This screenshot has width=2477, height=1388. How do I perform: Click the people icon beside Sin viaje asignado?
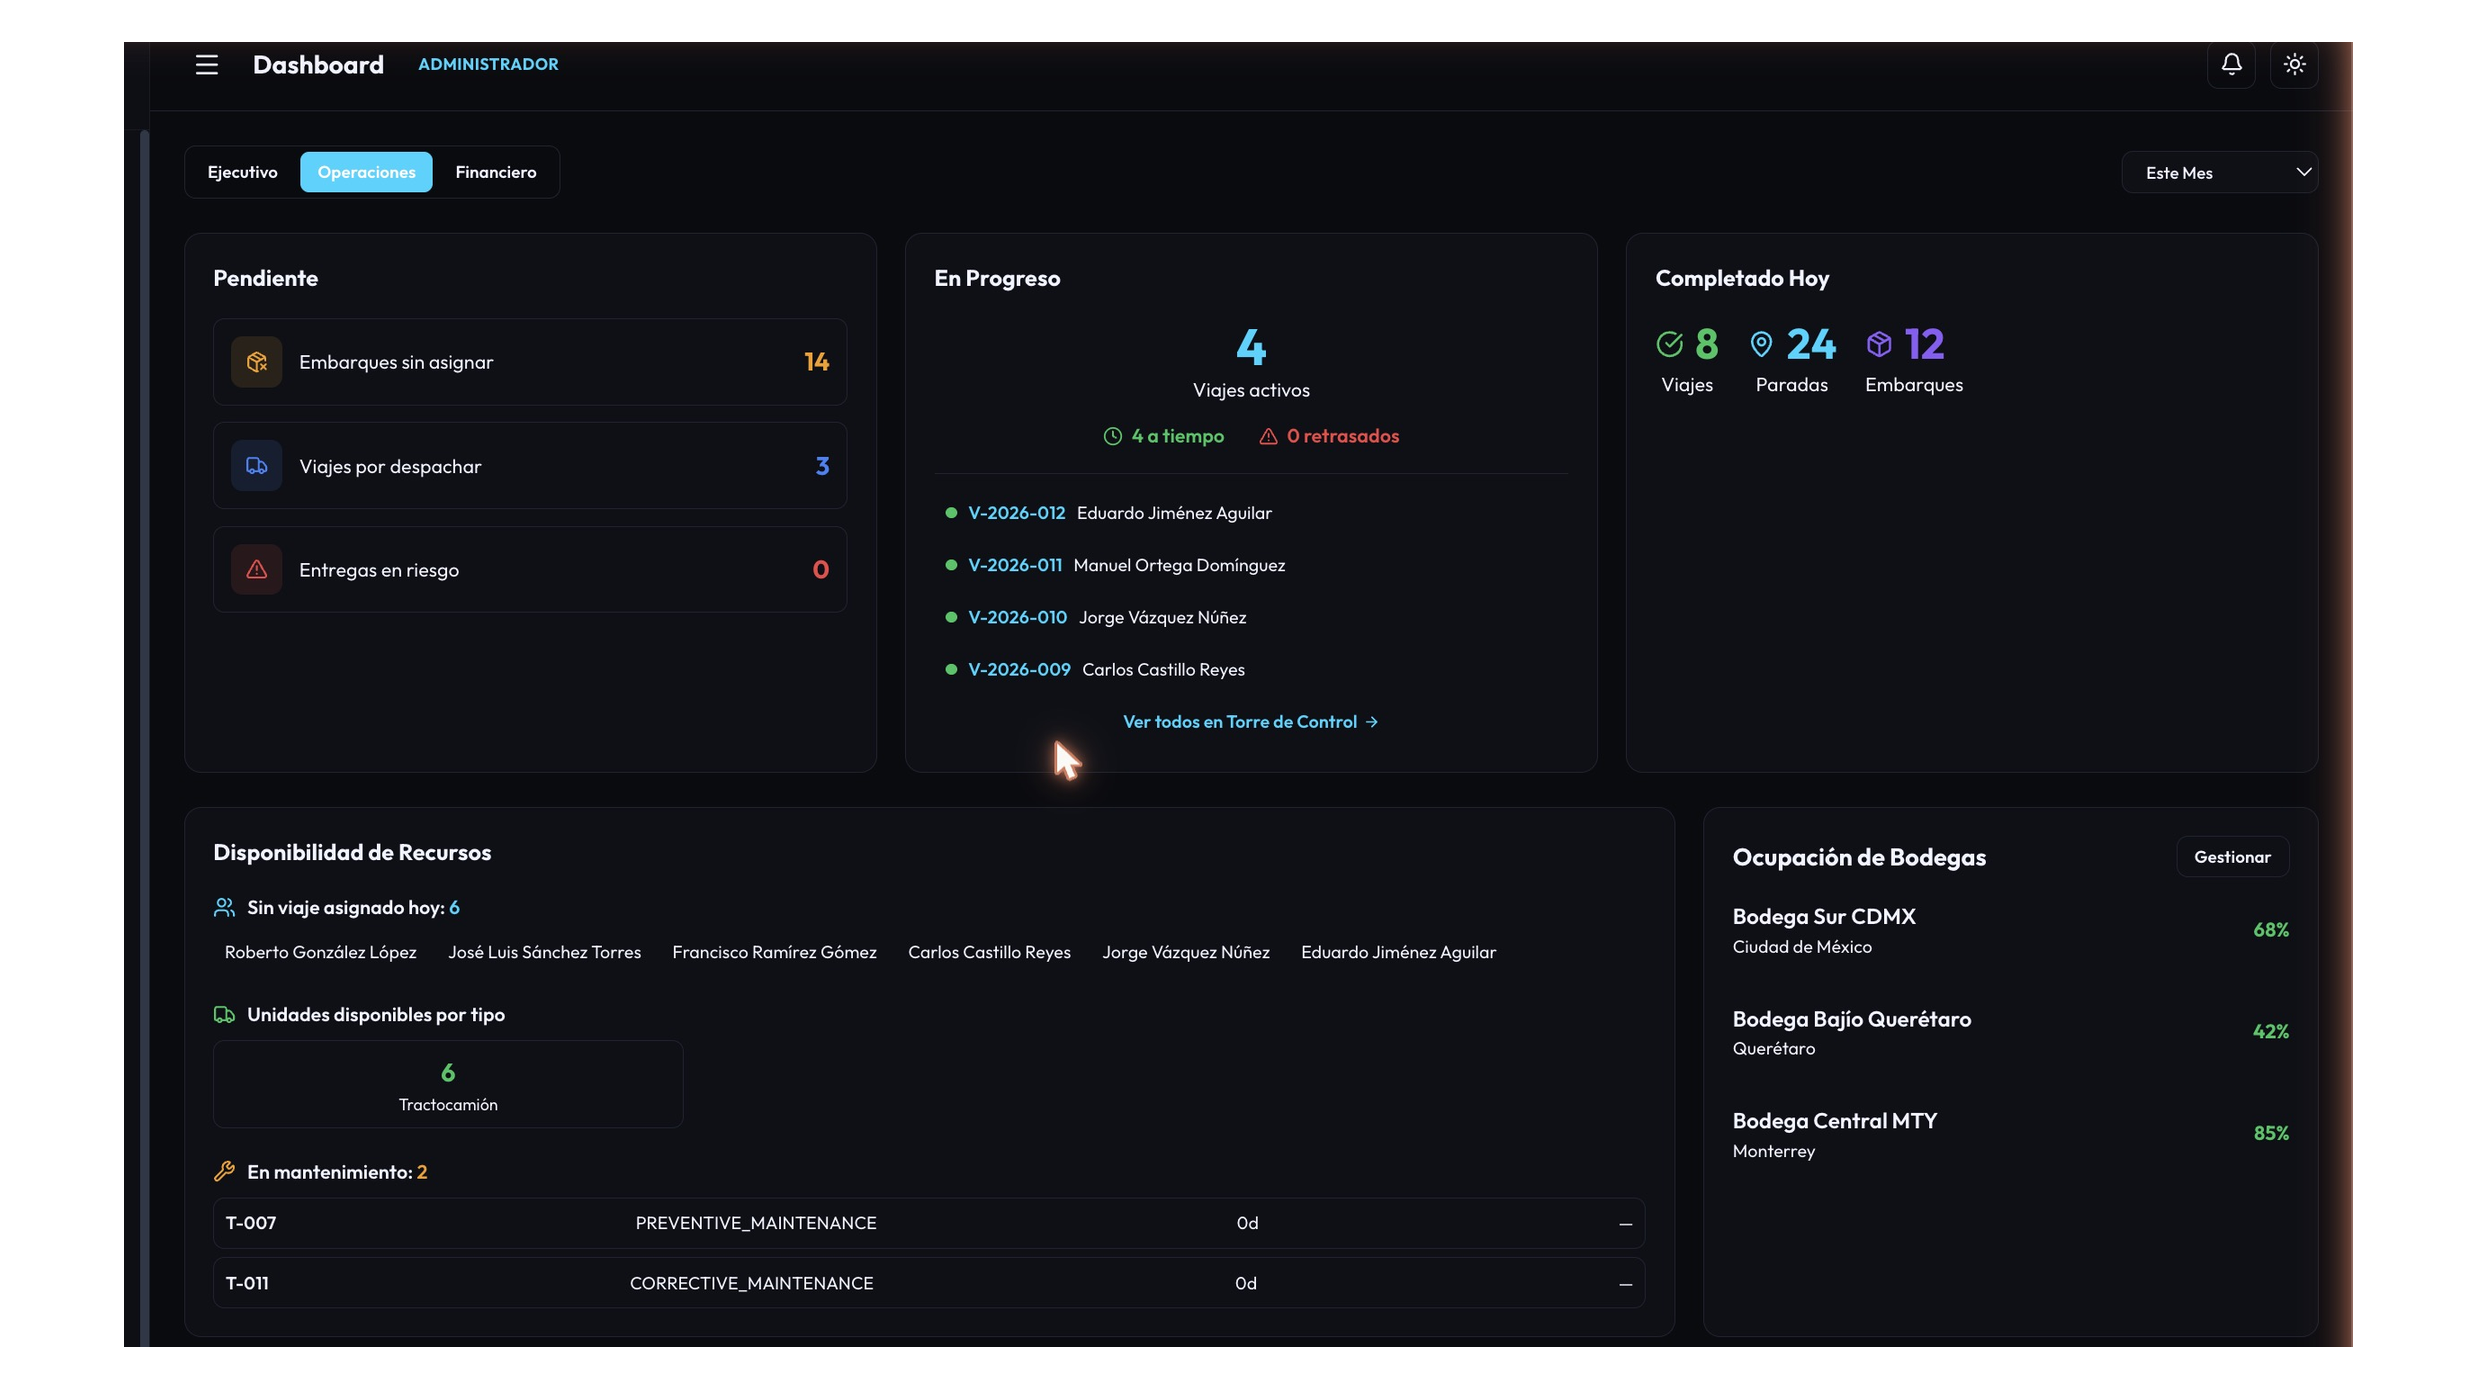(224, 907)
